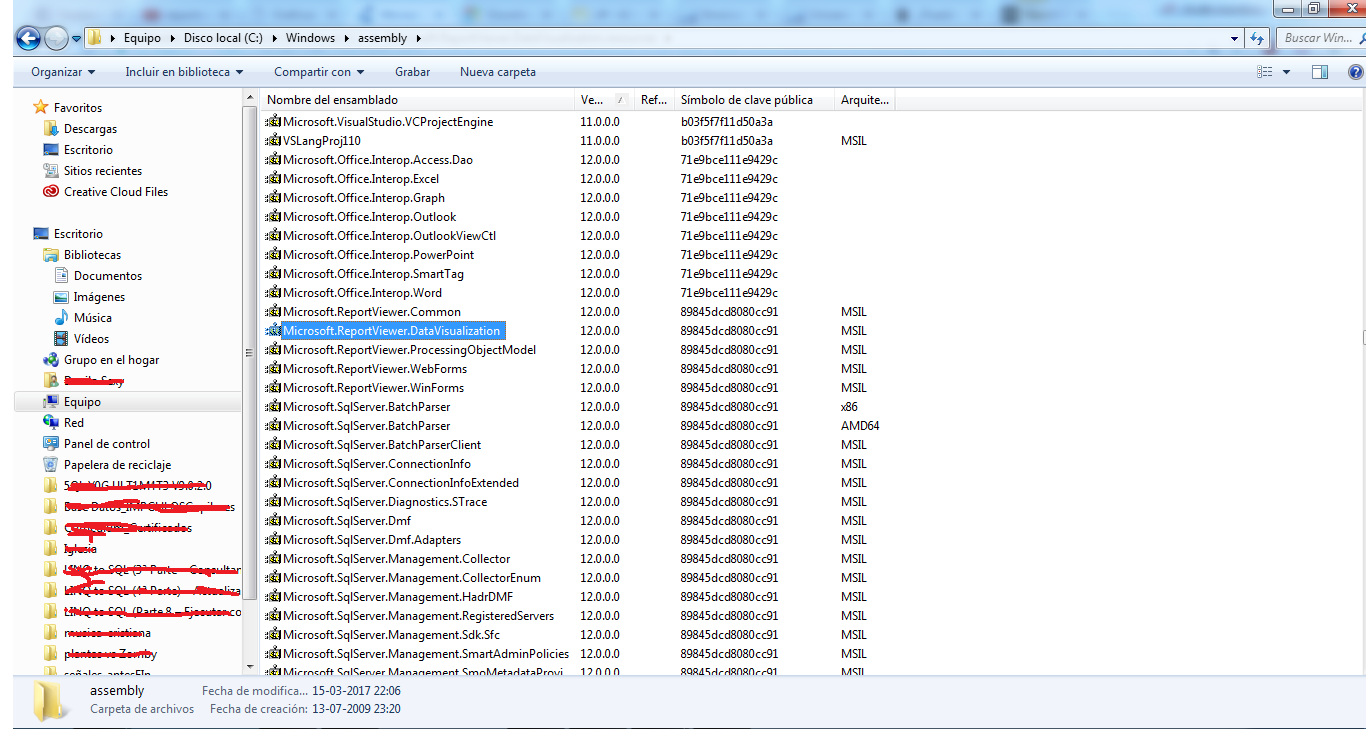This screenshot has width=1366, height=729.
Task: Click Nueva carpeta in the toolbar
Action: coord(498,72)
